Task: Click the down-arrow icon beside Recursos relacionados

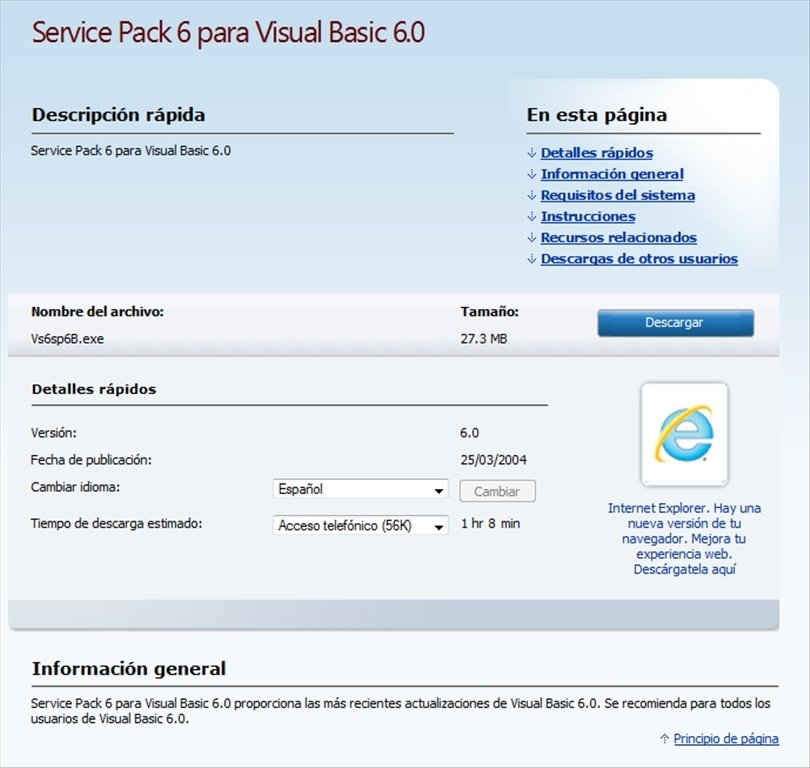Action: click(x=530, y=237)
